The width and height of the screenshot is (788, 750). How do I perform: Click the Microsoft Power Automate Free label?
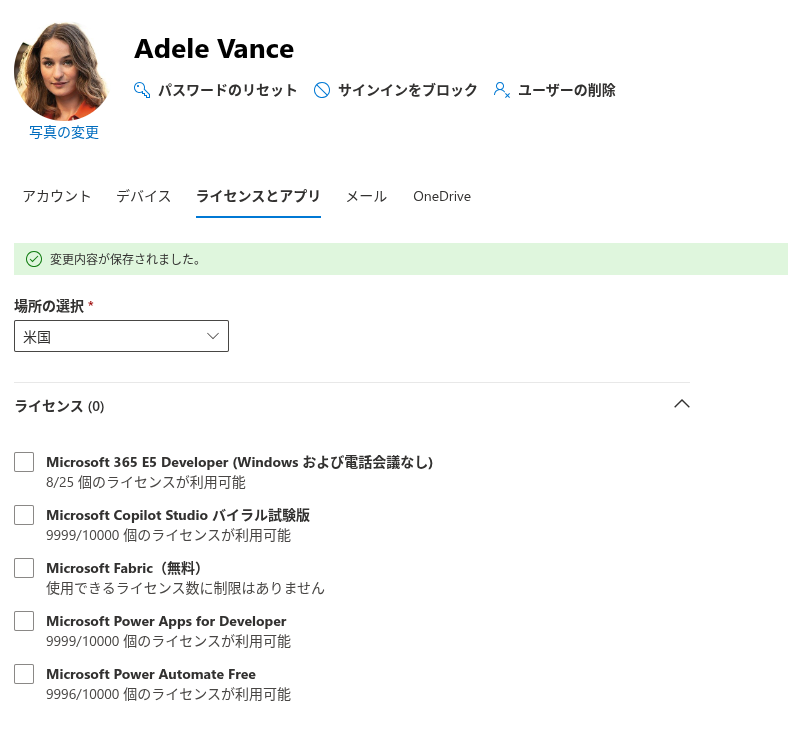point(151,674)
